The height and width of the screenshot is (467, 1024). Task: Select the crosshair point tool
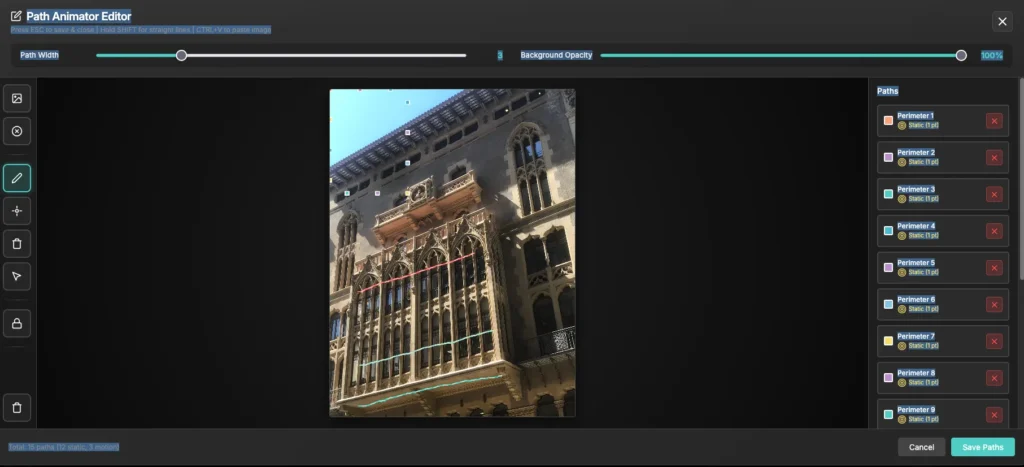[x=17, y=211]
